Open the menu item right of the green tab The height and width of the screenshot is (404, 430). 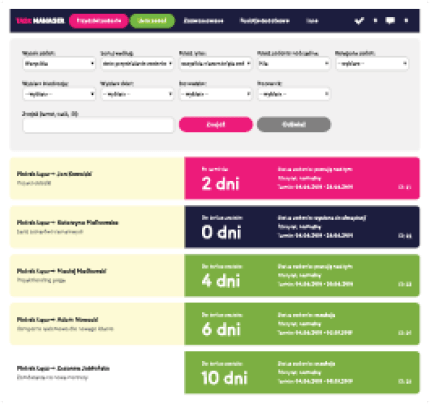click(x=203, y=21)
